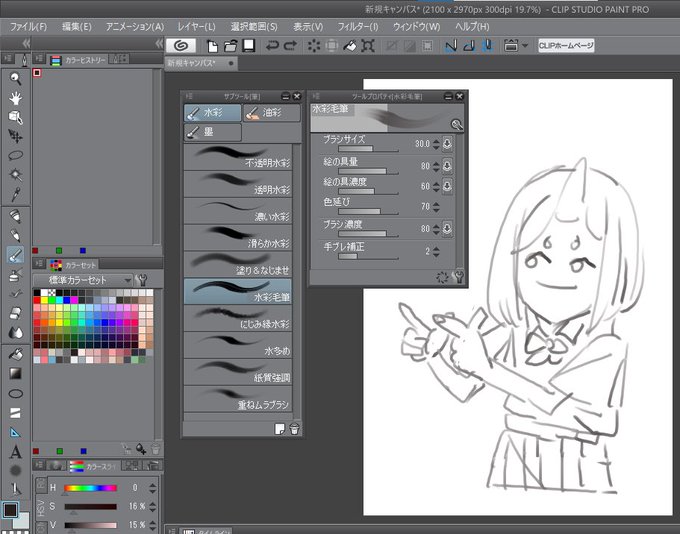Screen dimensions: 680x534
Task: Switch to the 油彩 sub tool group
Action: (271, 113)
